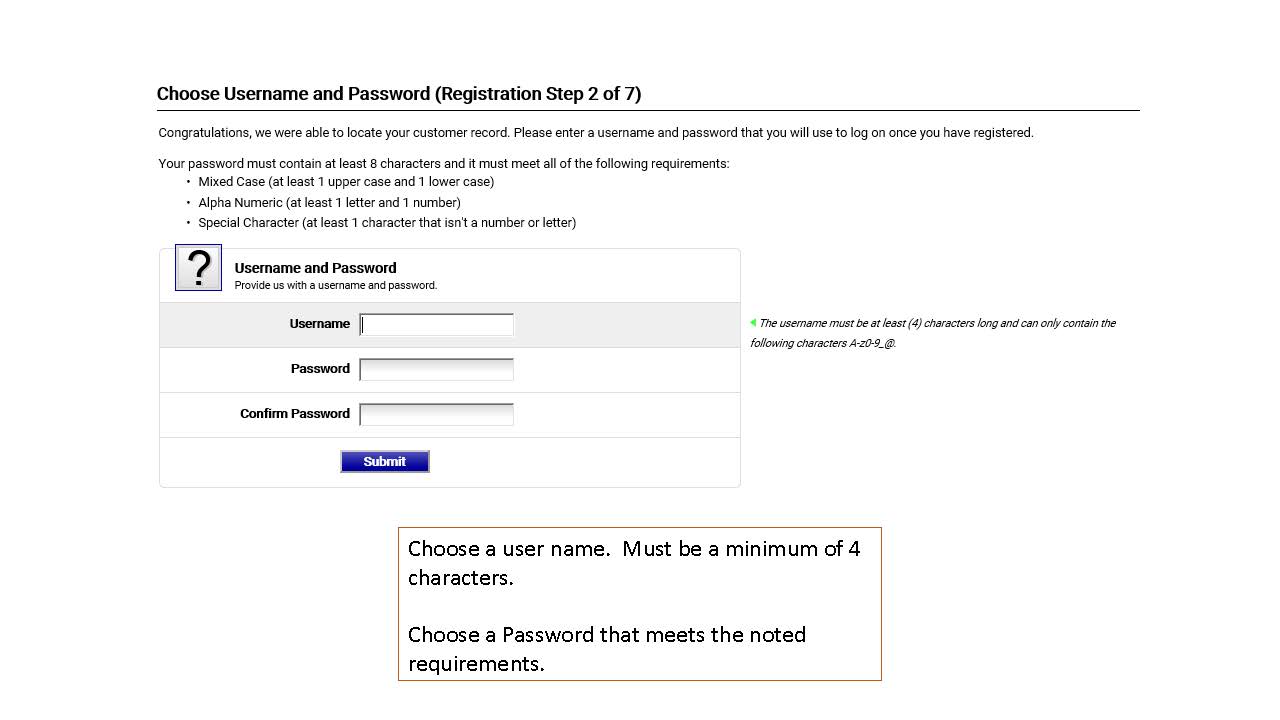Click the Confirm Password label
1280x720 pixels.
click(x=294, y=414)
